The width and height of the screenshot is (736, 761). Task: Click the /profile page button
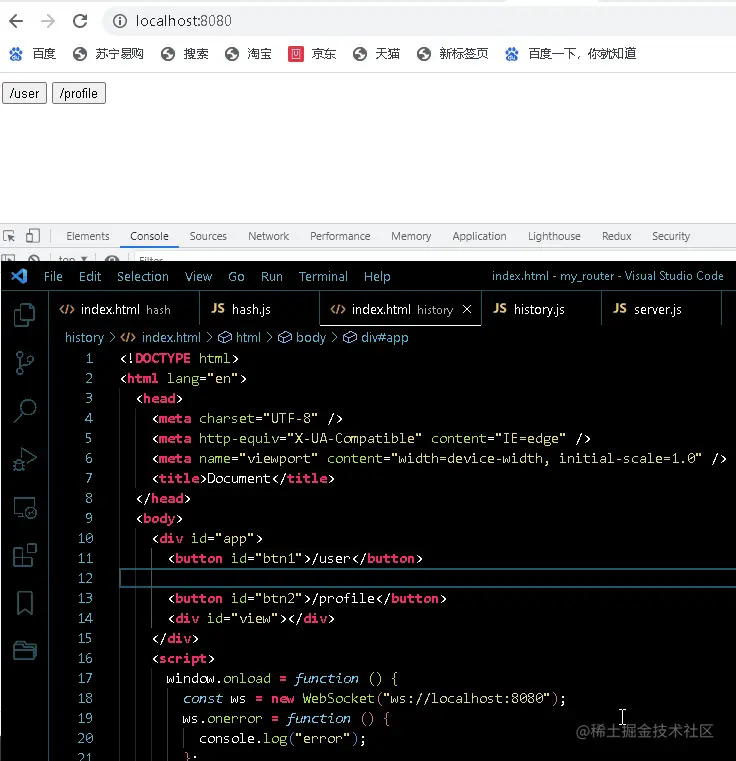coord(79,93)
